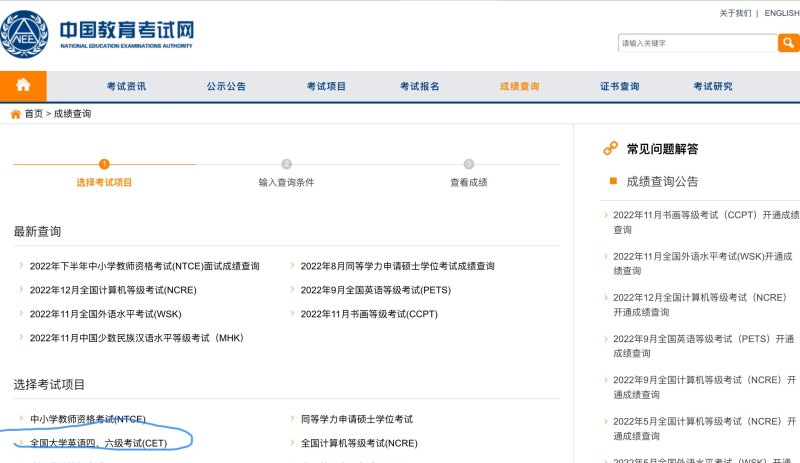The width and height of the screenshot is (800, 463).
Task: Click the 关于我们 link
Action: [x=735, y=13]
